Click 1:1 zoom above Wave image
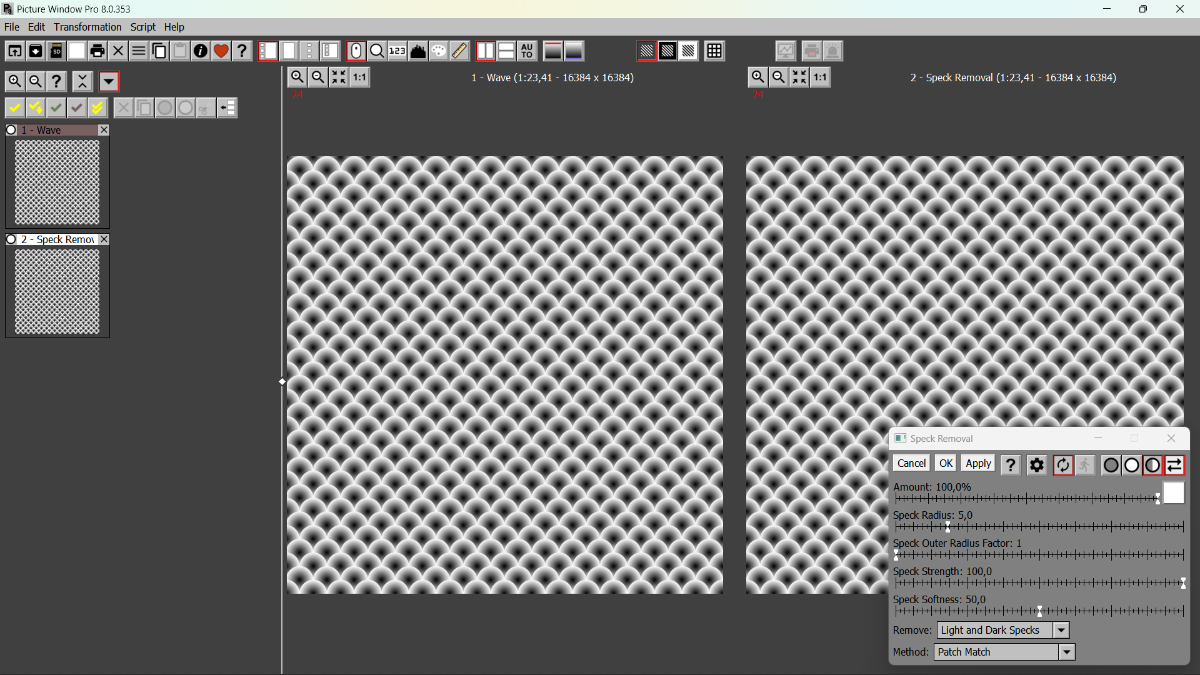Viewport: 1200px width, 675px height. coord(359,77)
